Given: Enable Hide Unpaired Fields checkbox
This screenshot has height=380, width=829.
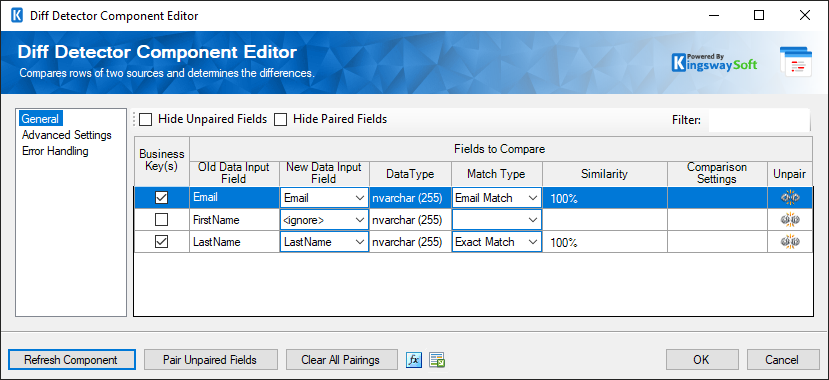Looking at the screenshot, I should (x=146, y=119).
